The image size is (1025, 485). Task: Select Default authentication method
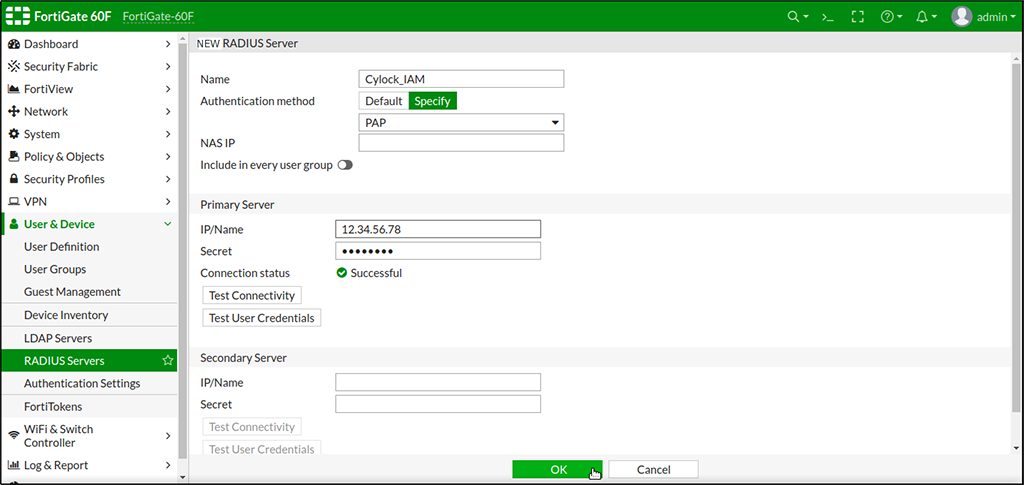(x=383, y=101)
